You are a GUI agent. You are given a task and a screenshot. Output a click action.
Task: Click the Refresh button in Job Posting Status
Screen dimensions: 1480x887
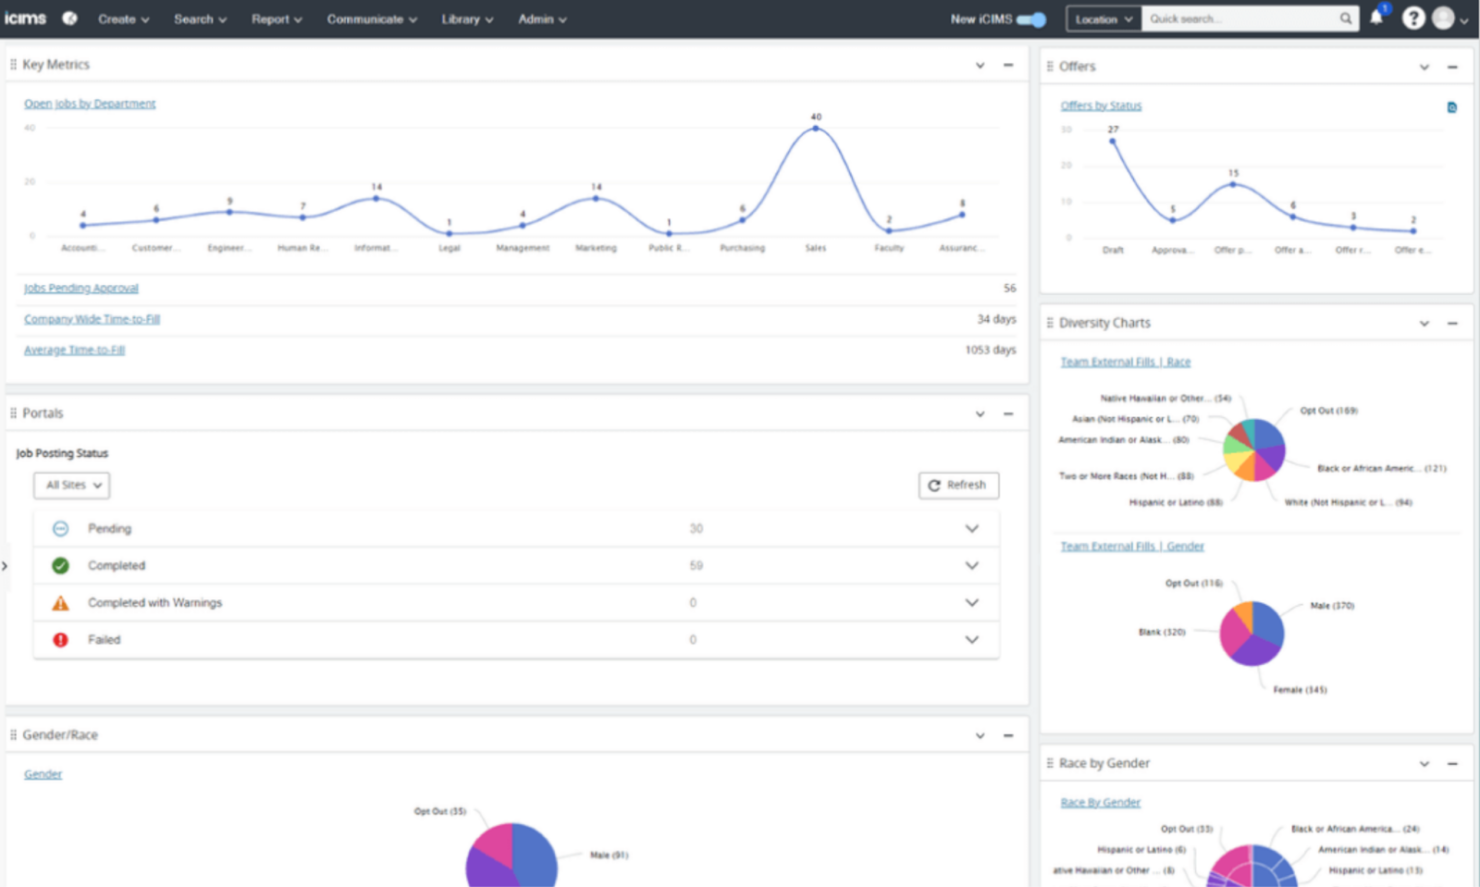[958, 485]
